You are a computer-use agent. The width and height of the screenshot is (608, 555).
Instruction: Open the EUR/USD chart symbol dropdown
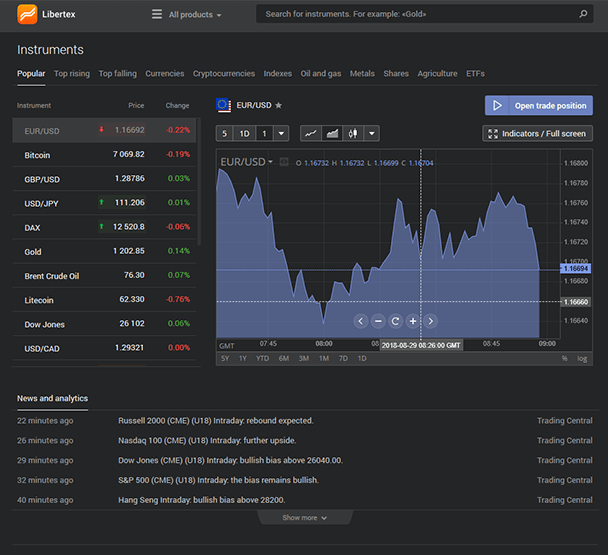click(x=247, y=162)
